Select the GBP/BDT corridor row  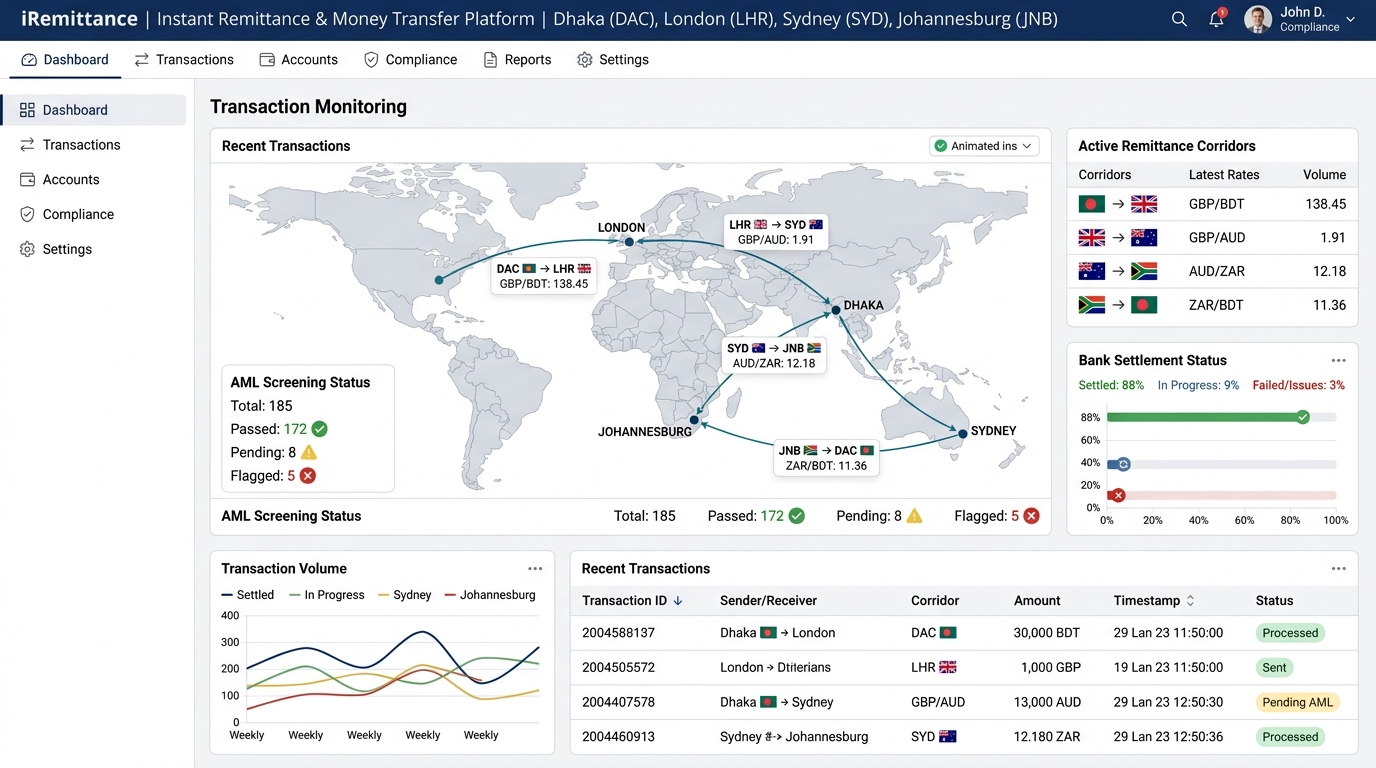pyautogui.click(x=1212, y=204)
